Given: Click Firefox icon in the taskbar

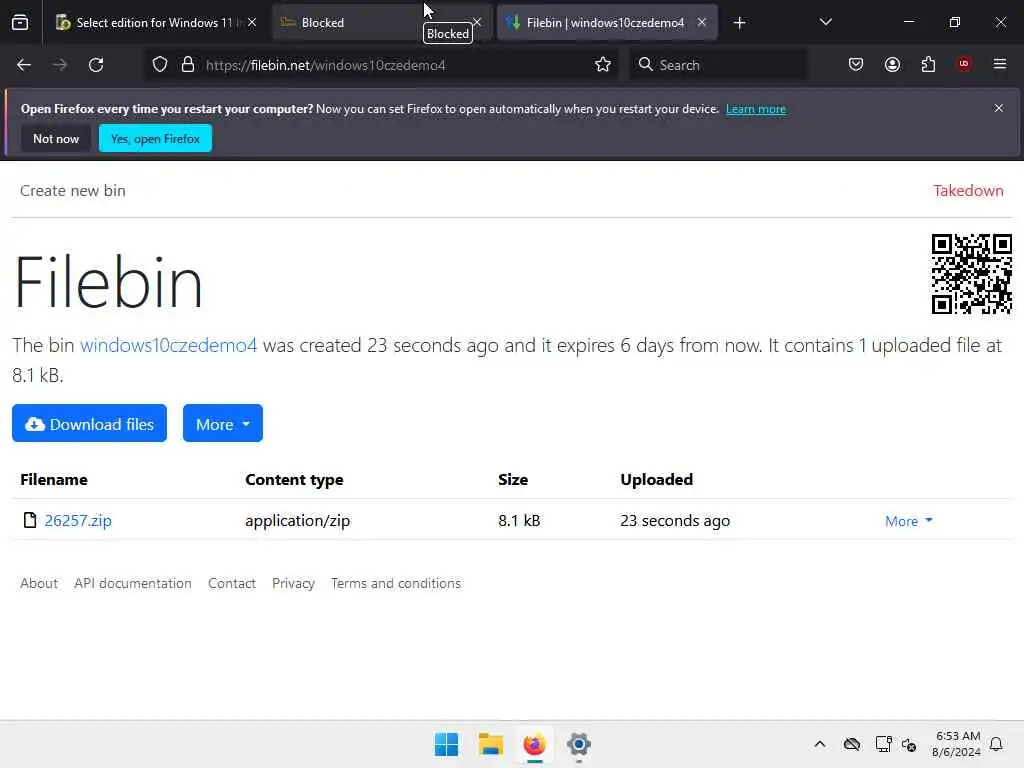Looking at the screenshot, I should (534, 744).
